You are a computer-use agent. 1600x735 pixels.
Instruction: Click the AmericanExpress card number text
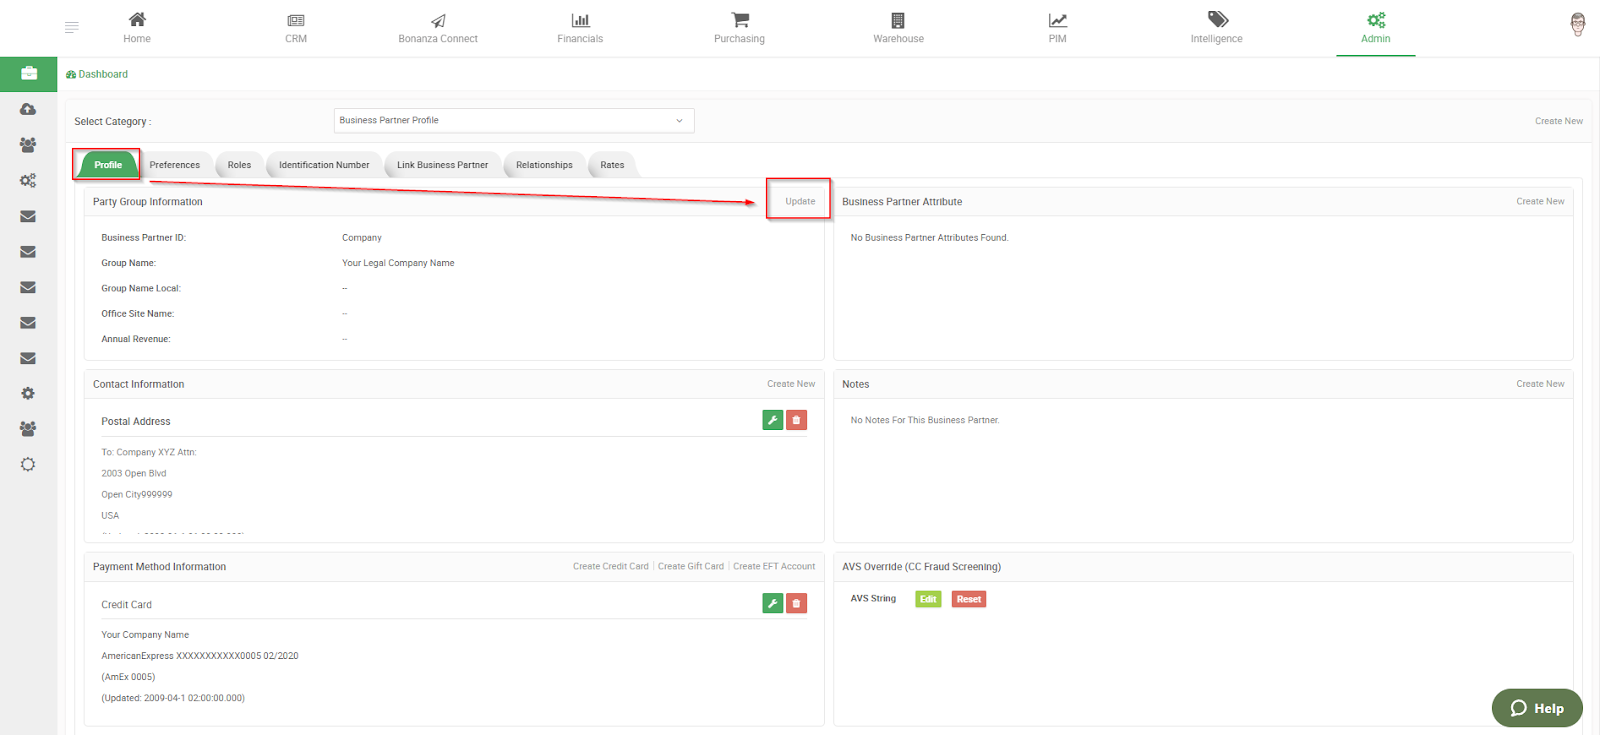200,656
